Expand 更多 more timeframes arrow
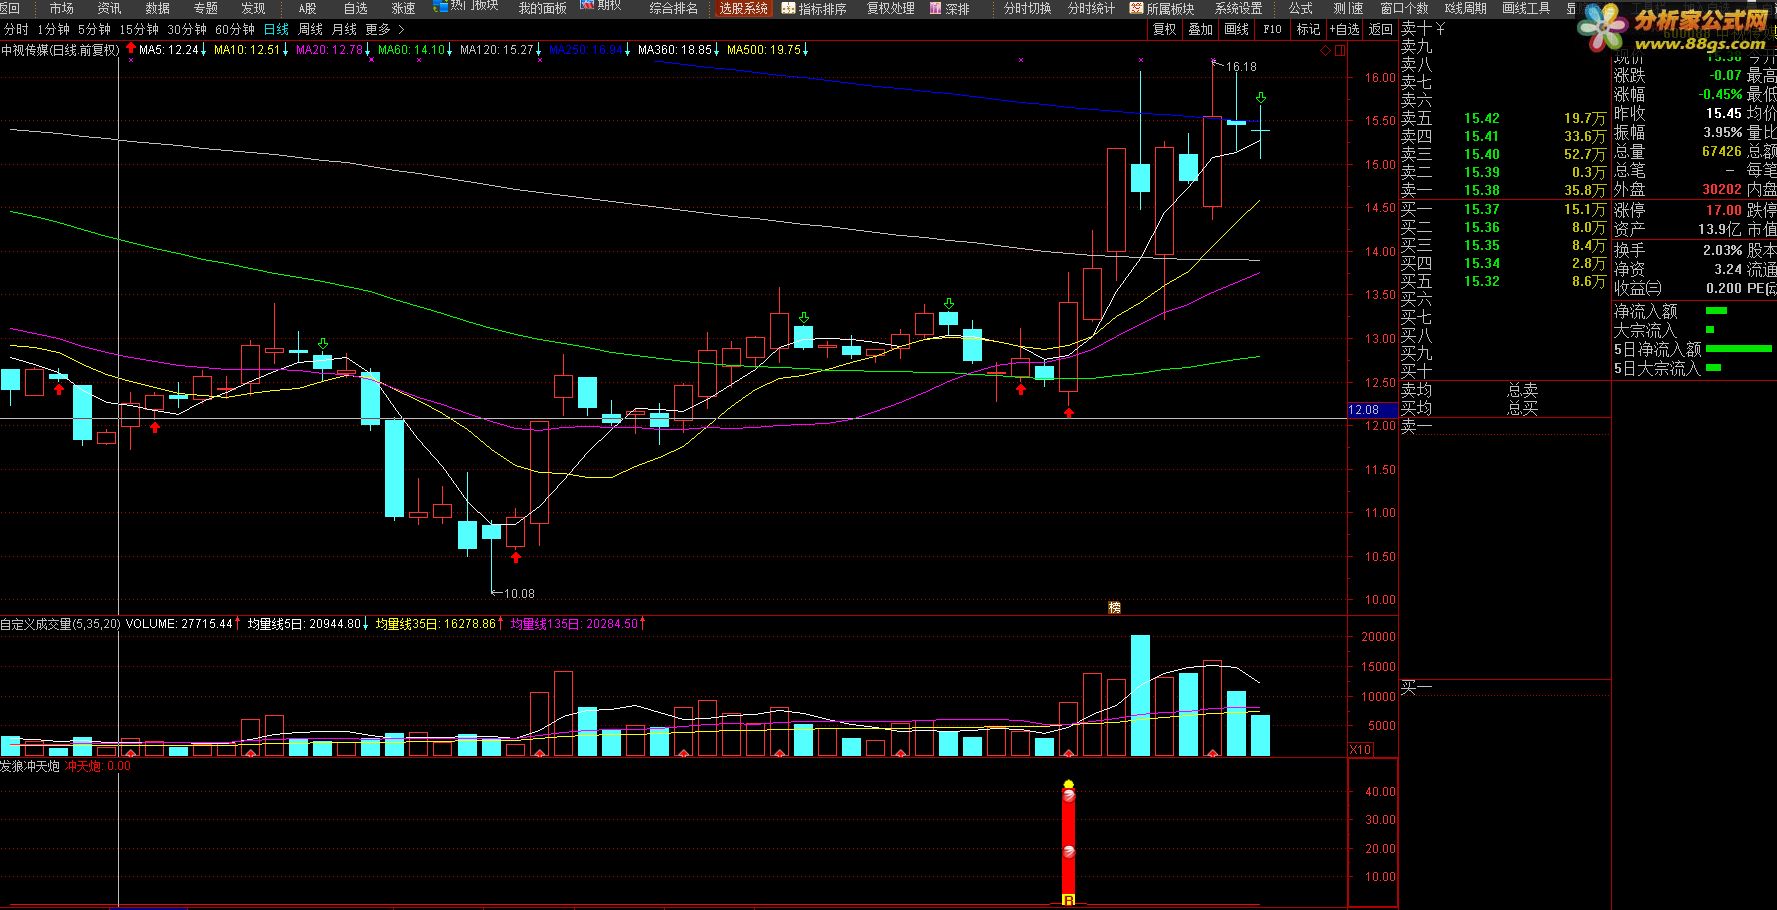The image size is (1777, 910). point(401,30)
